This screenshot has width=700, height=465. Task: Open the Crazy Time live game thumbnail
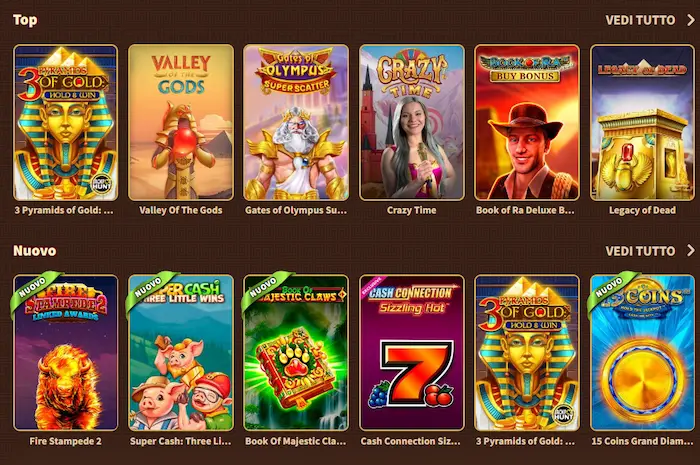coord(412,122)
